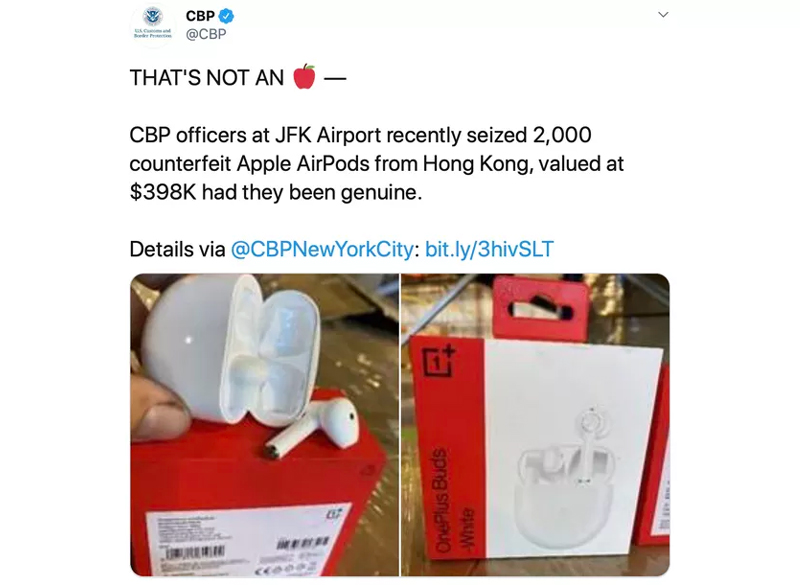Open the @CBP handle link
The height and width of the screenshot is (585, 800).
[x=206, y=34]
